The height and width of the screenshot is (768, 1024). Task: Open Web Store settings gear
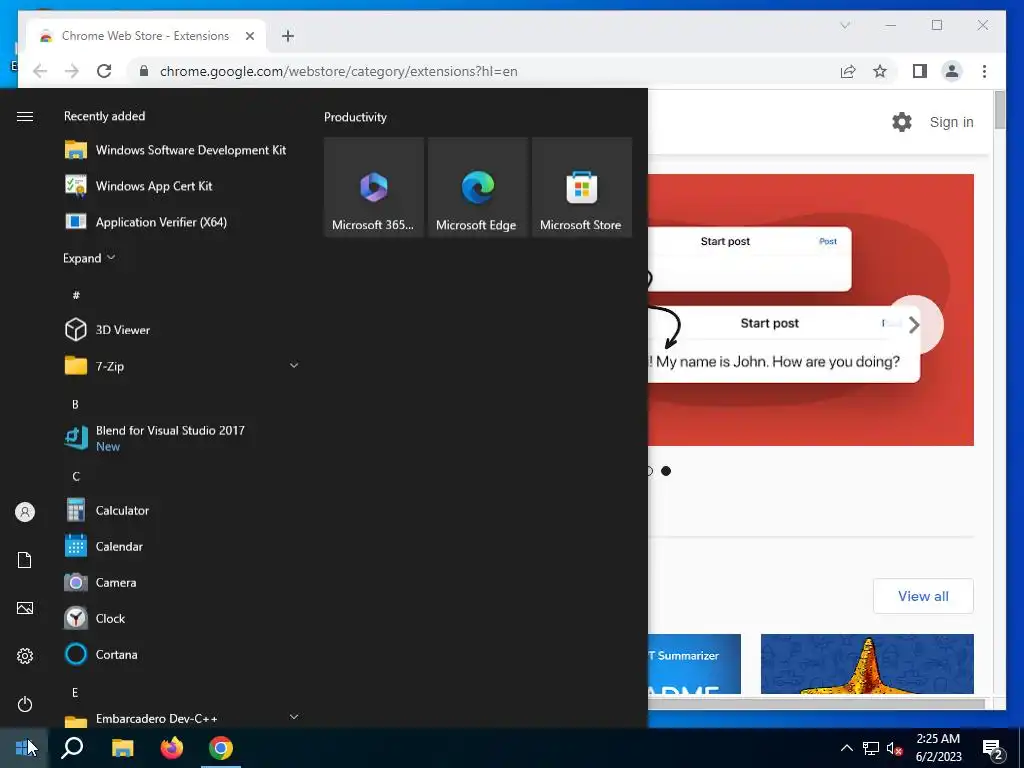902,122
